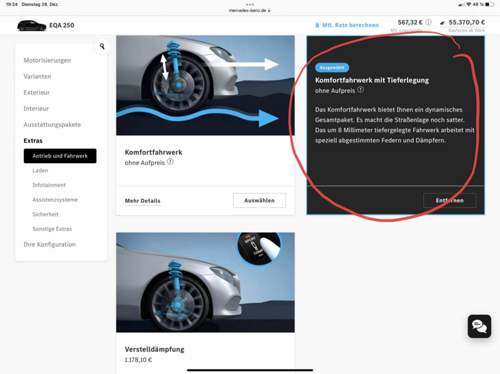
Task: Click the icon before 55.370,70 € price
Action: 442,23
